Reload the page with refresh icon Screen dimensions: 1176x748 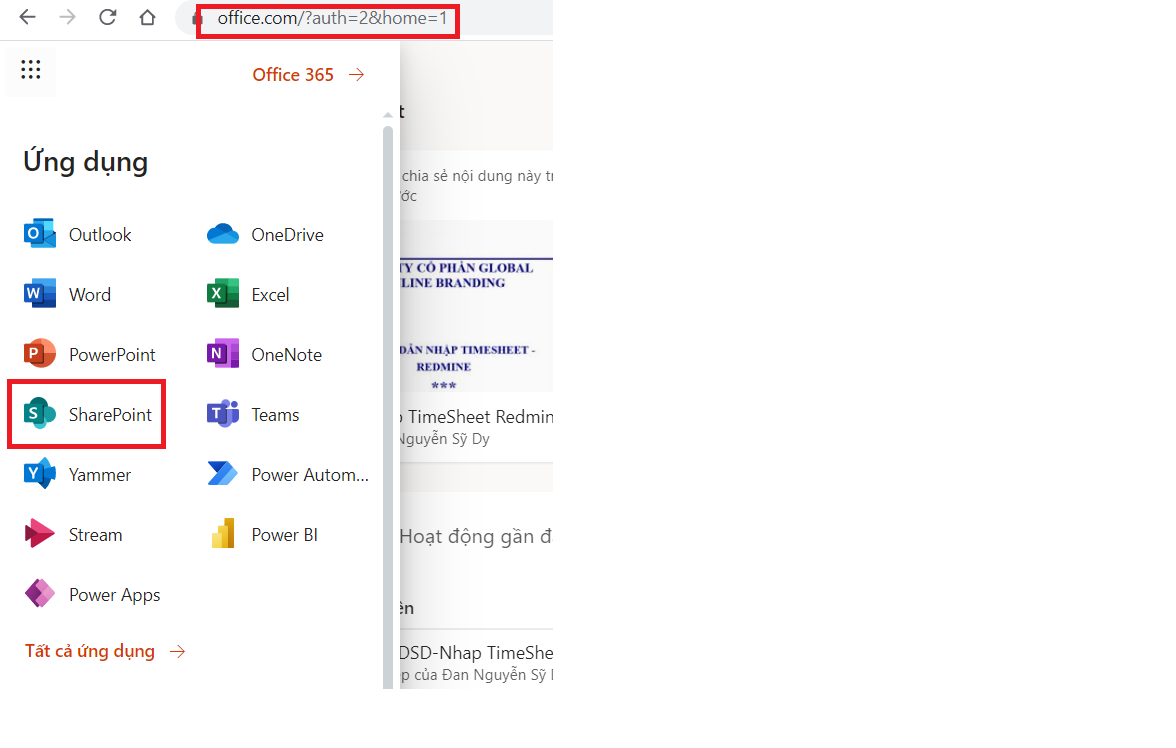coord(107,17)
